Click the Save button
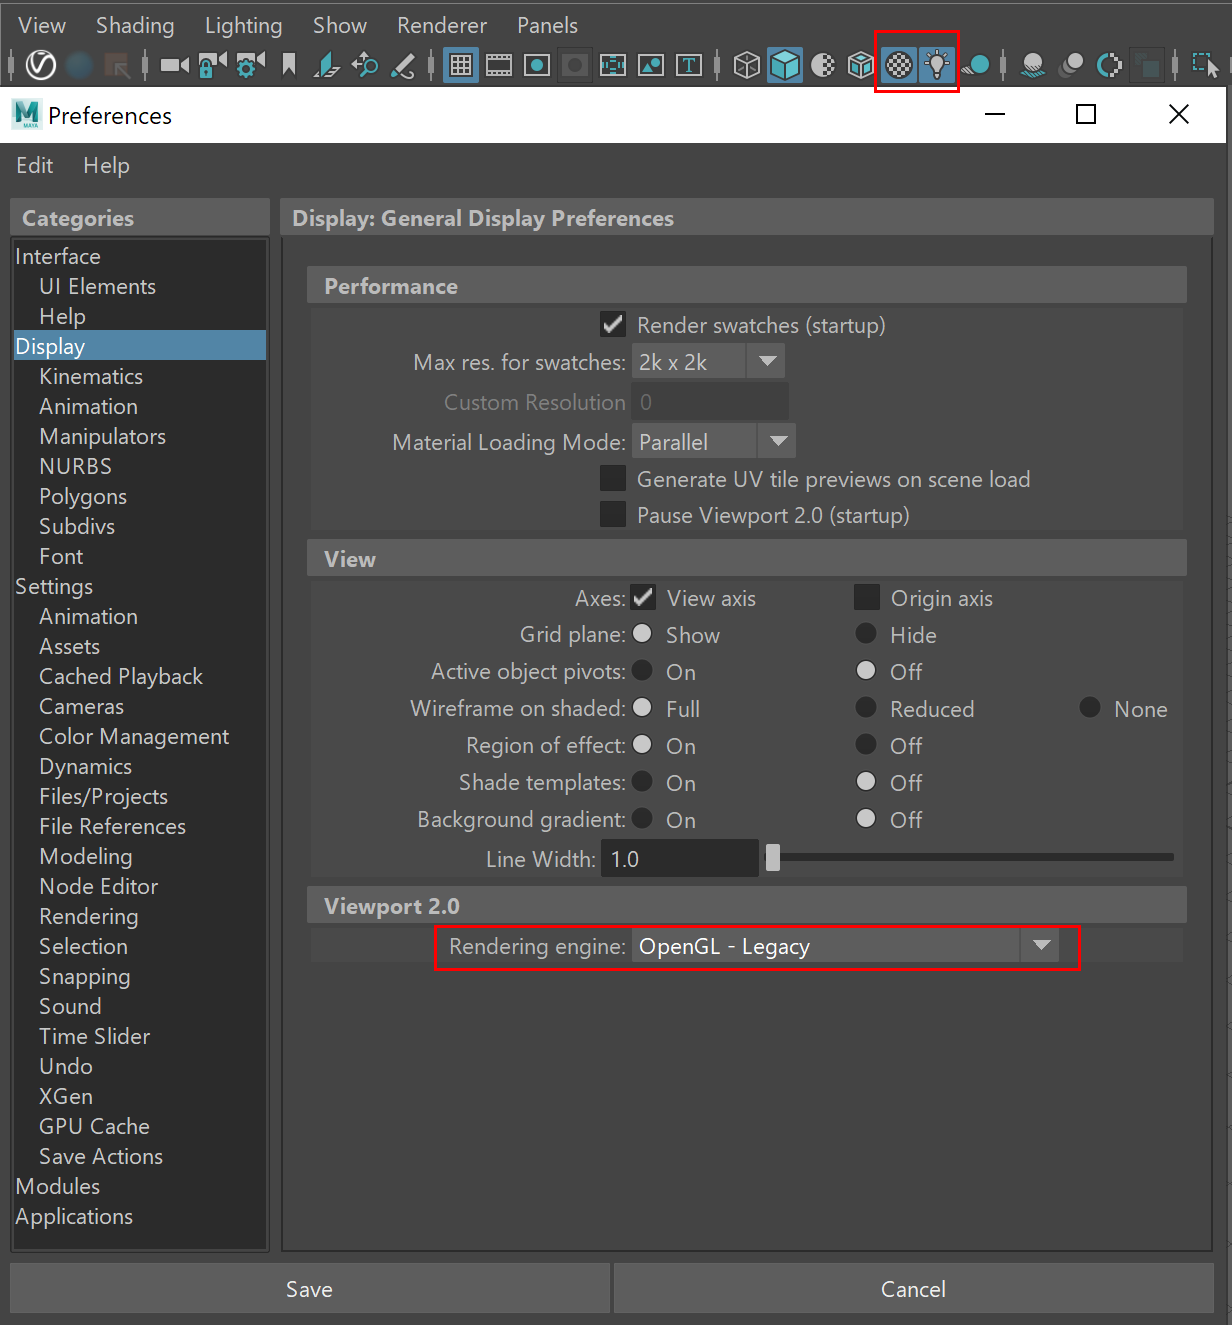 click(x=310, y=1289)
